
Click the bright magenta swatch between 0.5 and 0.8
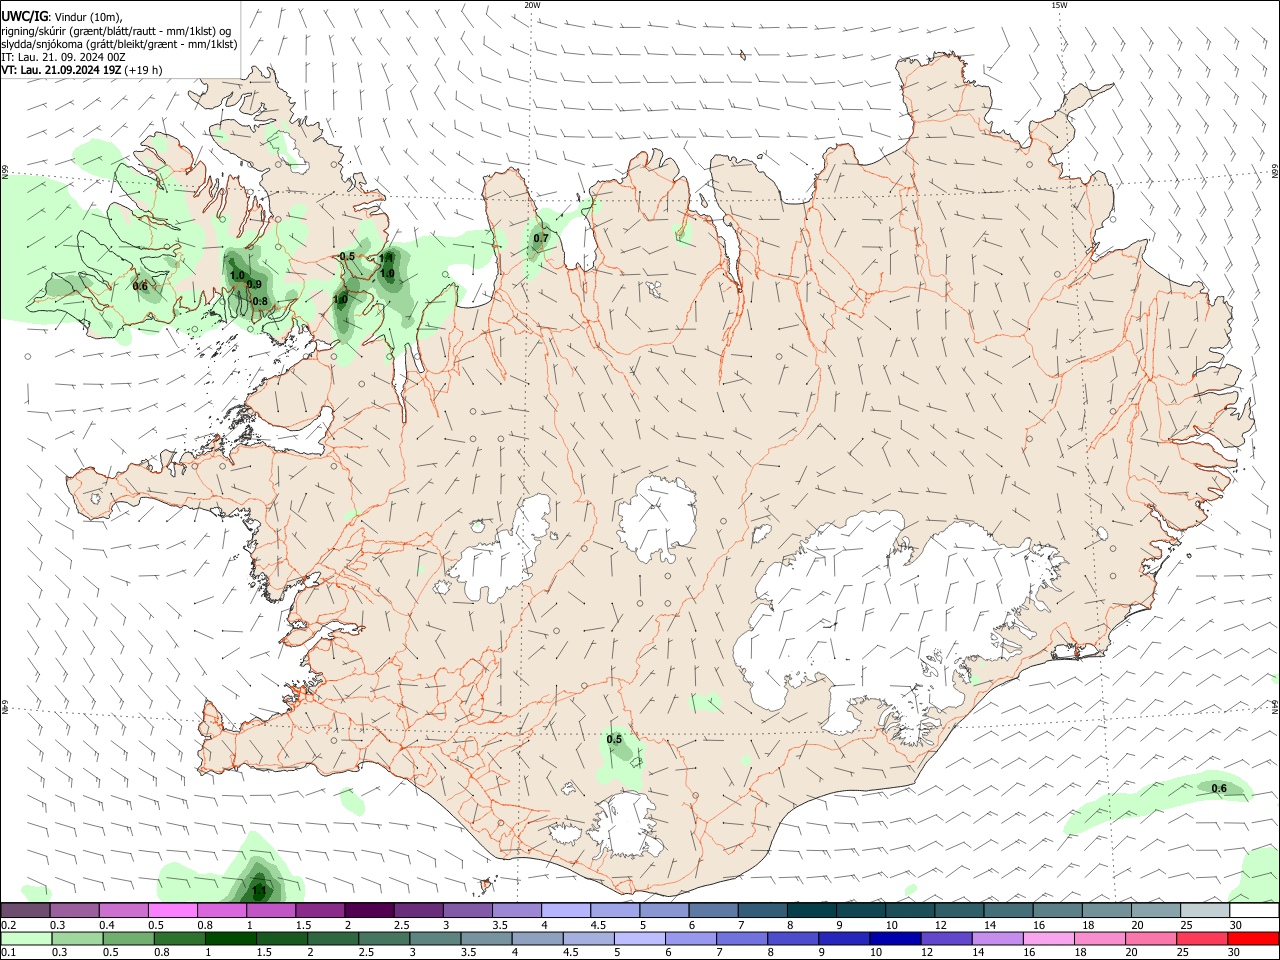pyautogui.click(x=172, y=910)
